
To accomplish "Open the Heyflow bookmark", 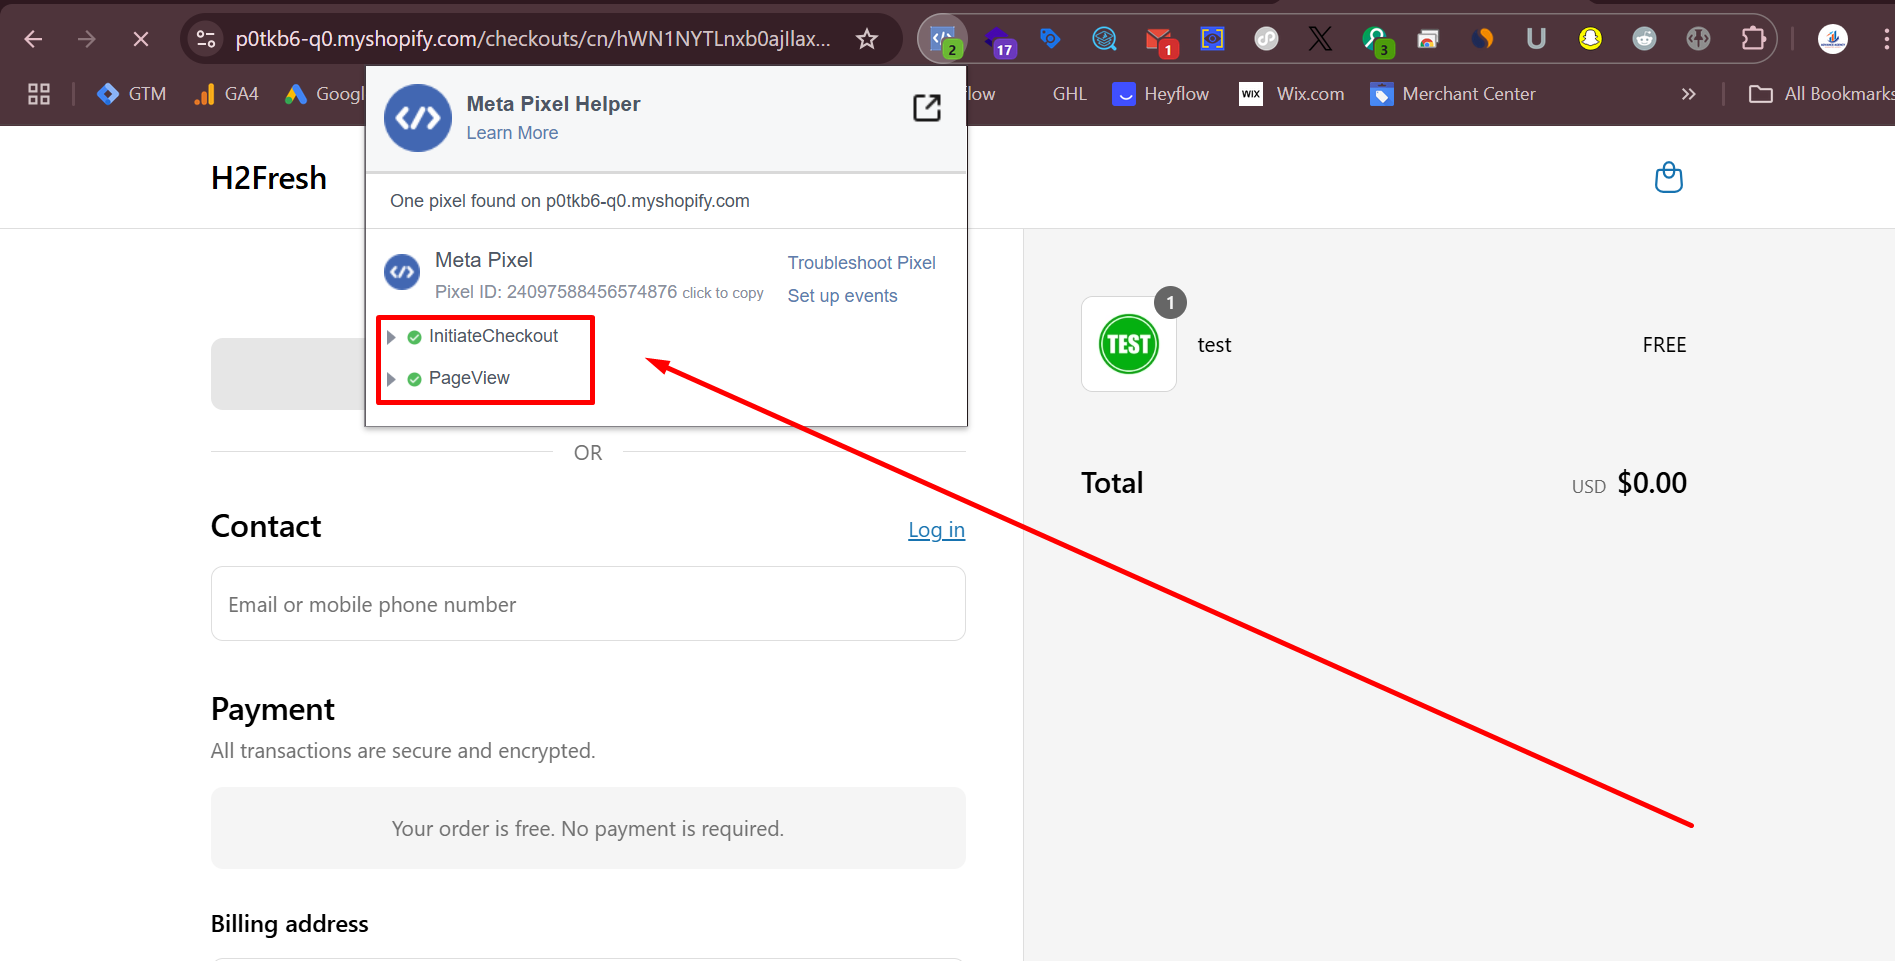I will pyautogui.click(x=1161, y=94).
